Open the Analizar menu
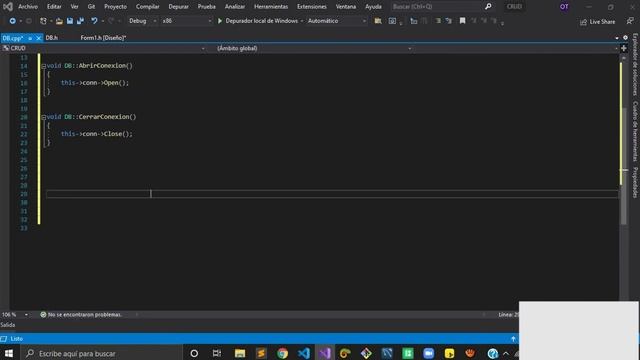 (x=235, y=7)
